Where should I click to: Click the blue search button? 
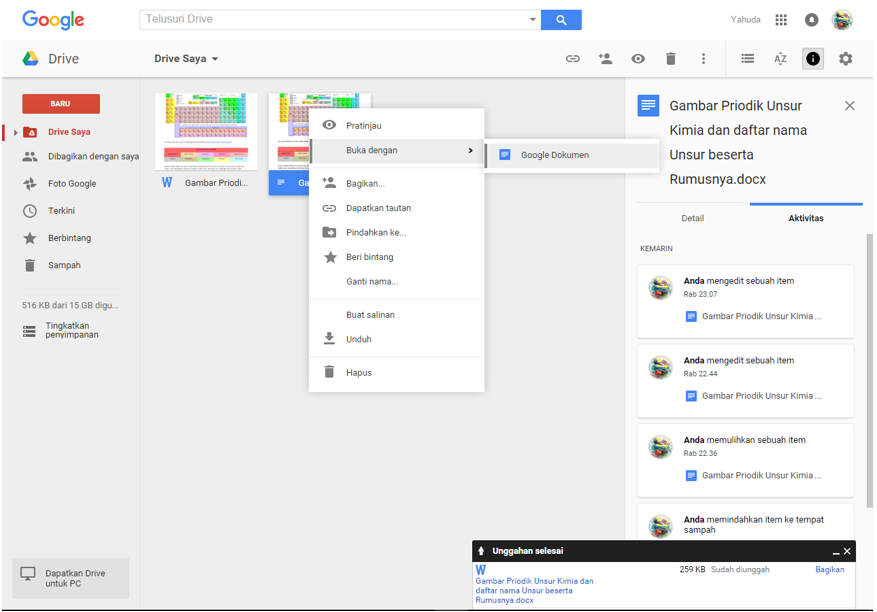(x=561, y=20)
